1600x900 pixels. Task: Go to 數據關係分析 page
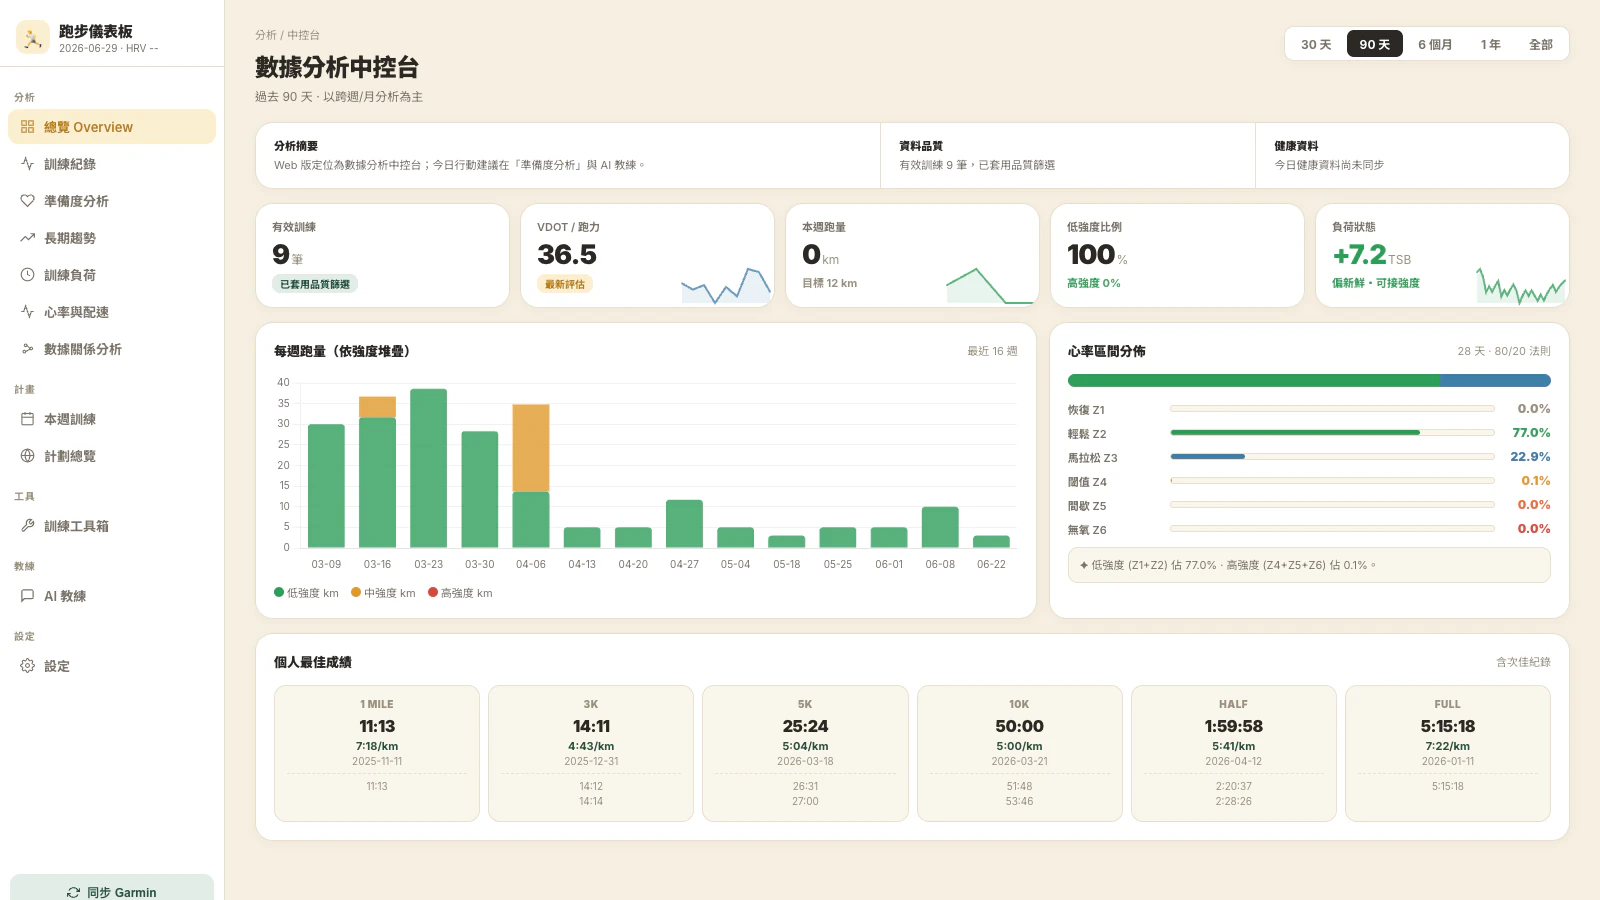(112, 348)
